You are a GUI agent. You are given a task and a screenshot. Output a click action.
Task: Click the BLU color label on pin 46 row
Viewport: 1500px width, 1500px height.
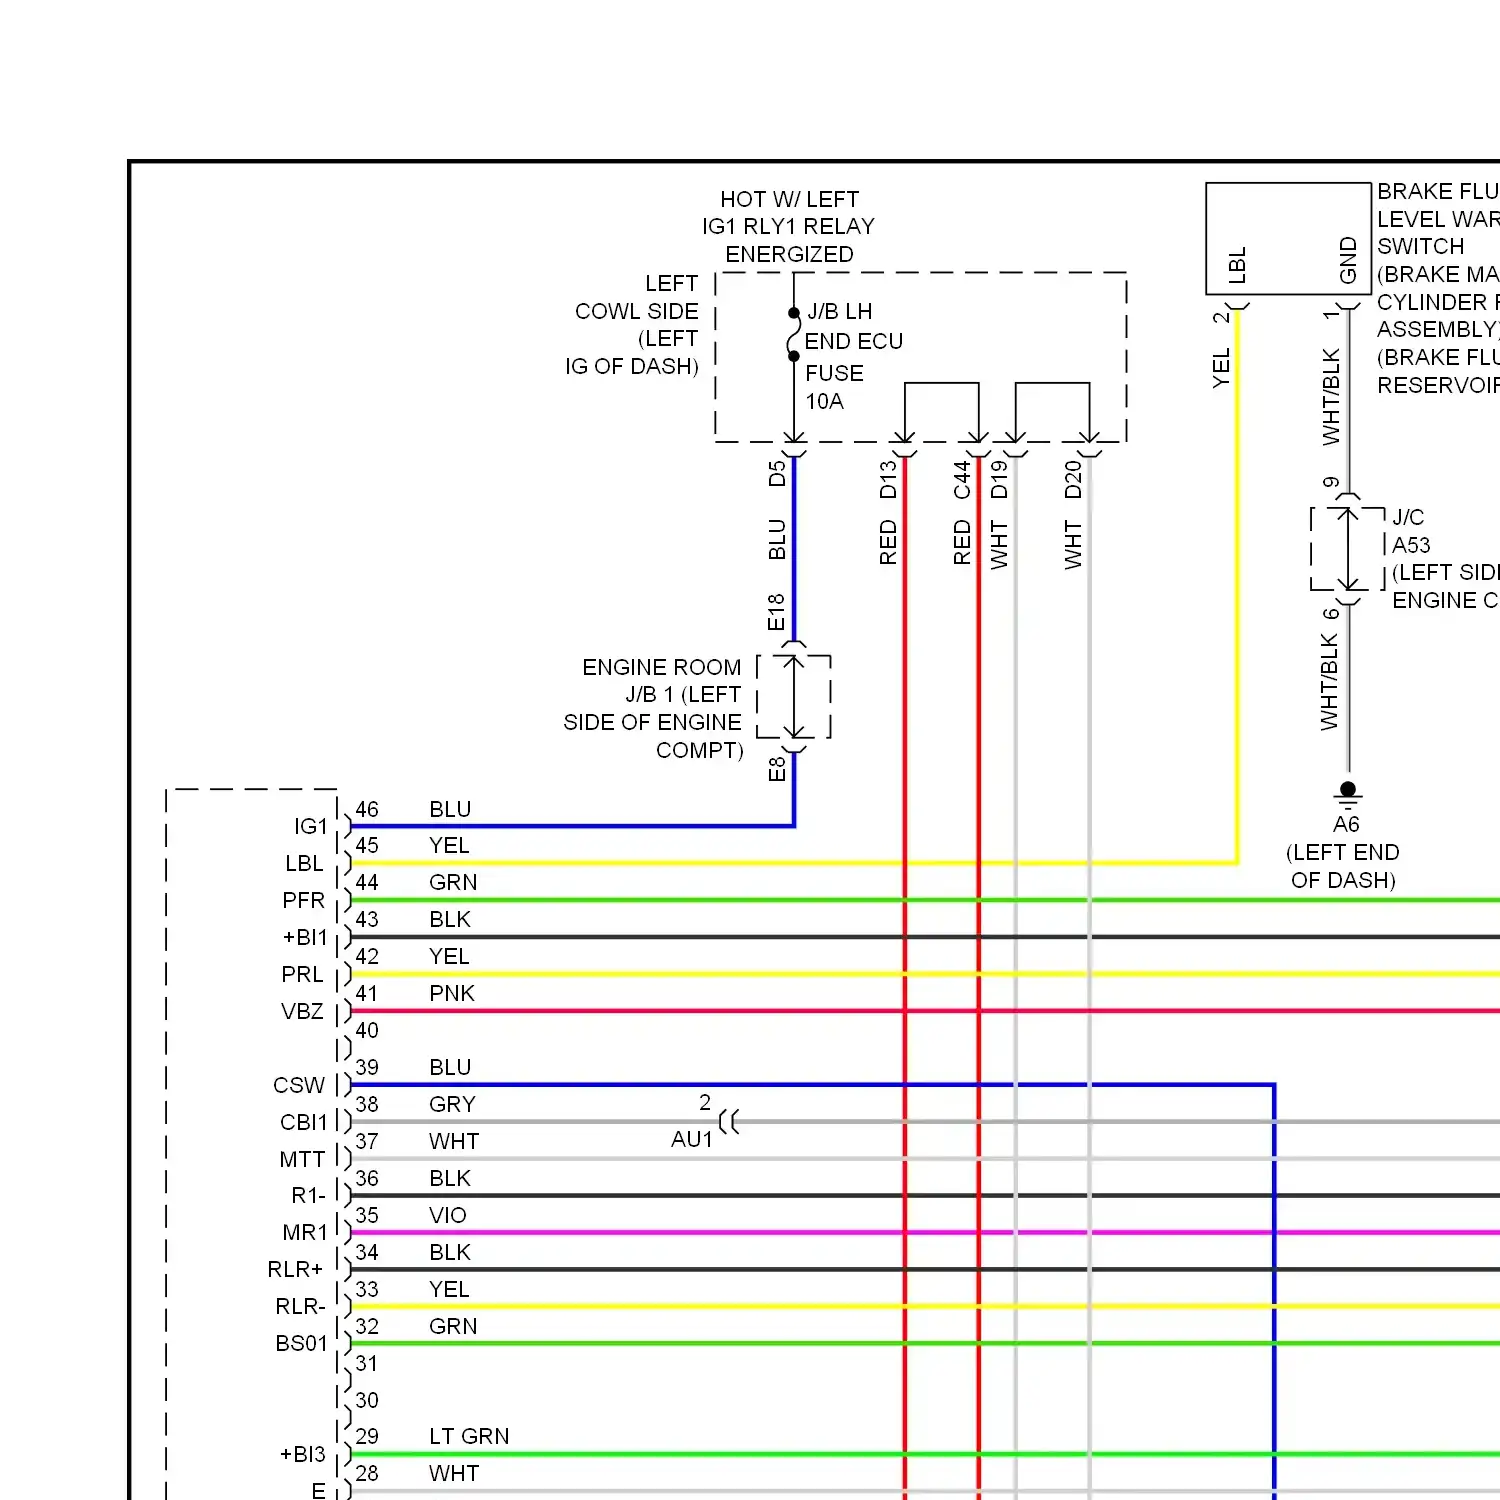pyautogui.click(x=450, y=809)
